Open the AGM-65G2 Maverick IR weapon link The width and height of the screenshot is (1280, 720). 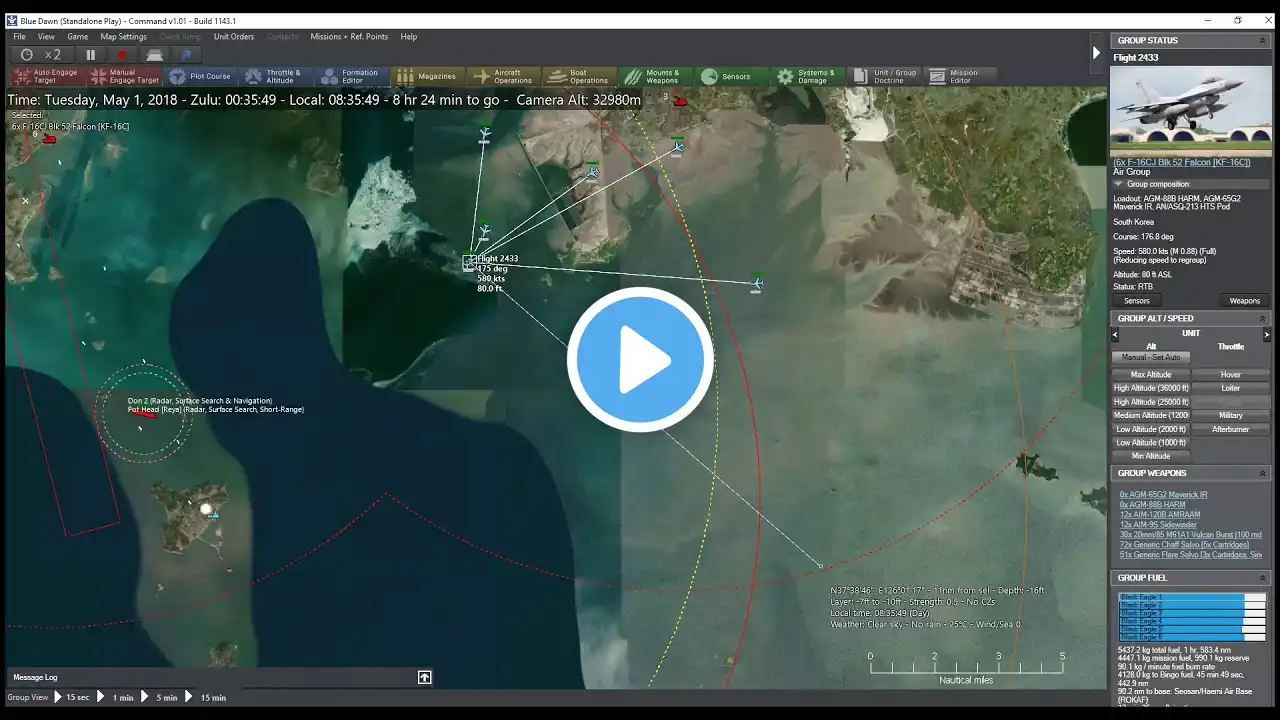coord(1163,495)
